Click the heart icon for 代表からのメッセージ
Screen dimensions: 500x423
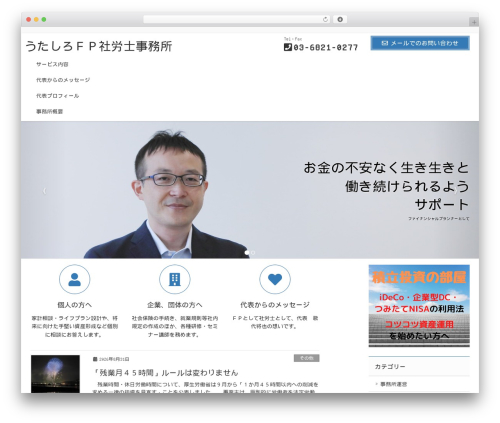pos(275,279)
